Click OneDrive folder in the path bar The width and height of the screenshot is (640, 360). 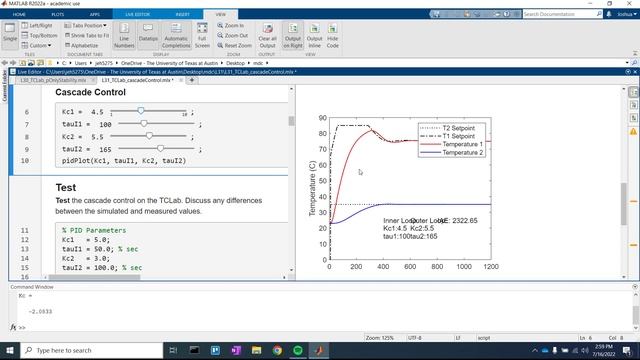point(169,63)
